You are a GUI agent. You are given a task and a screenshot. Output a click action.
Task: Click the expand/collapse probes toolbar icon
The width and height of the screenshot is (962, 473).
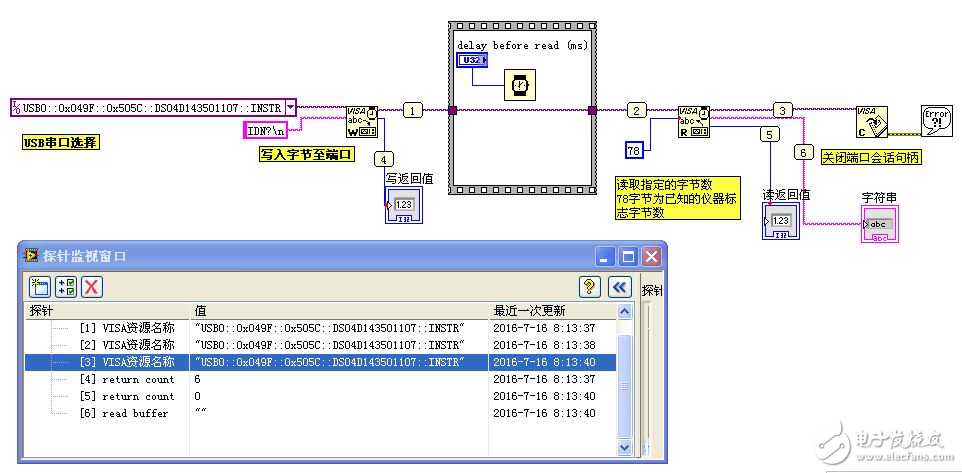pos(66,286)
